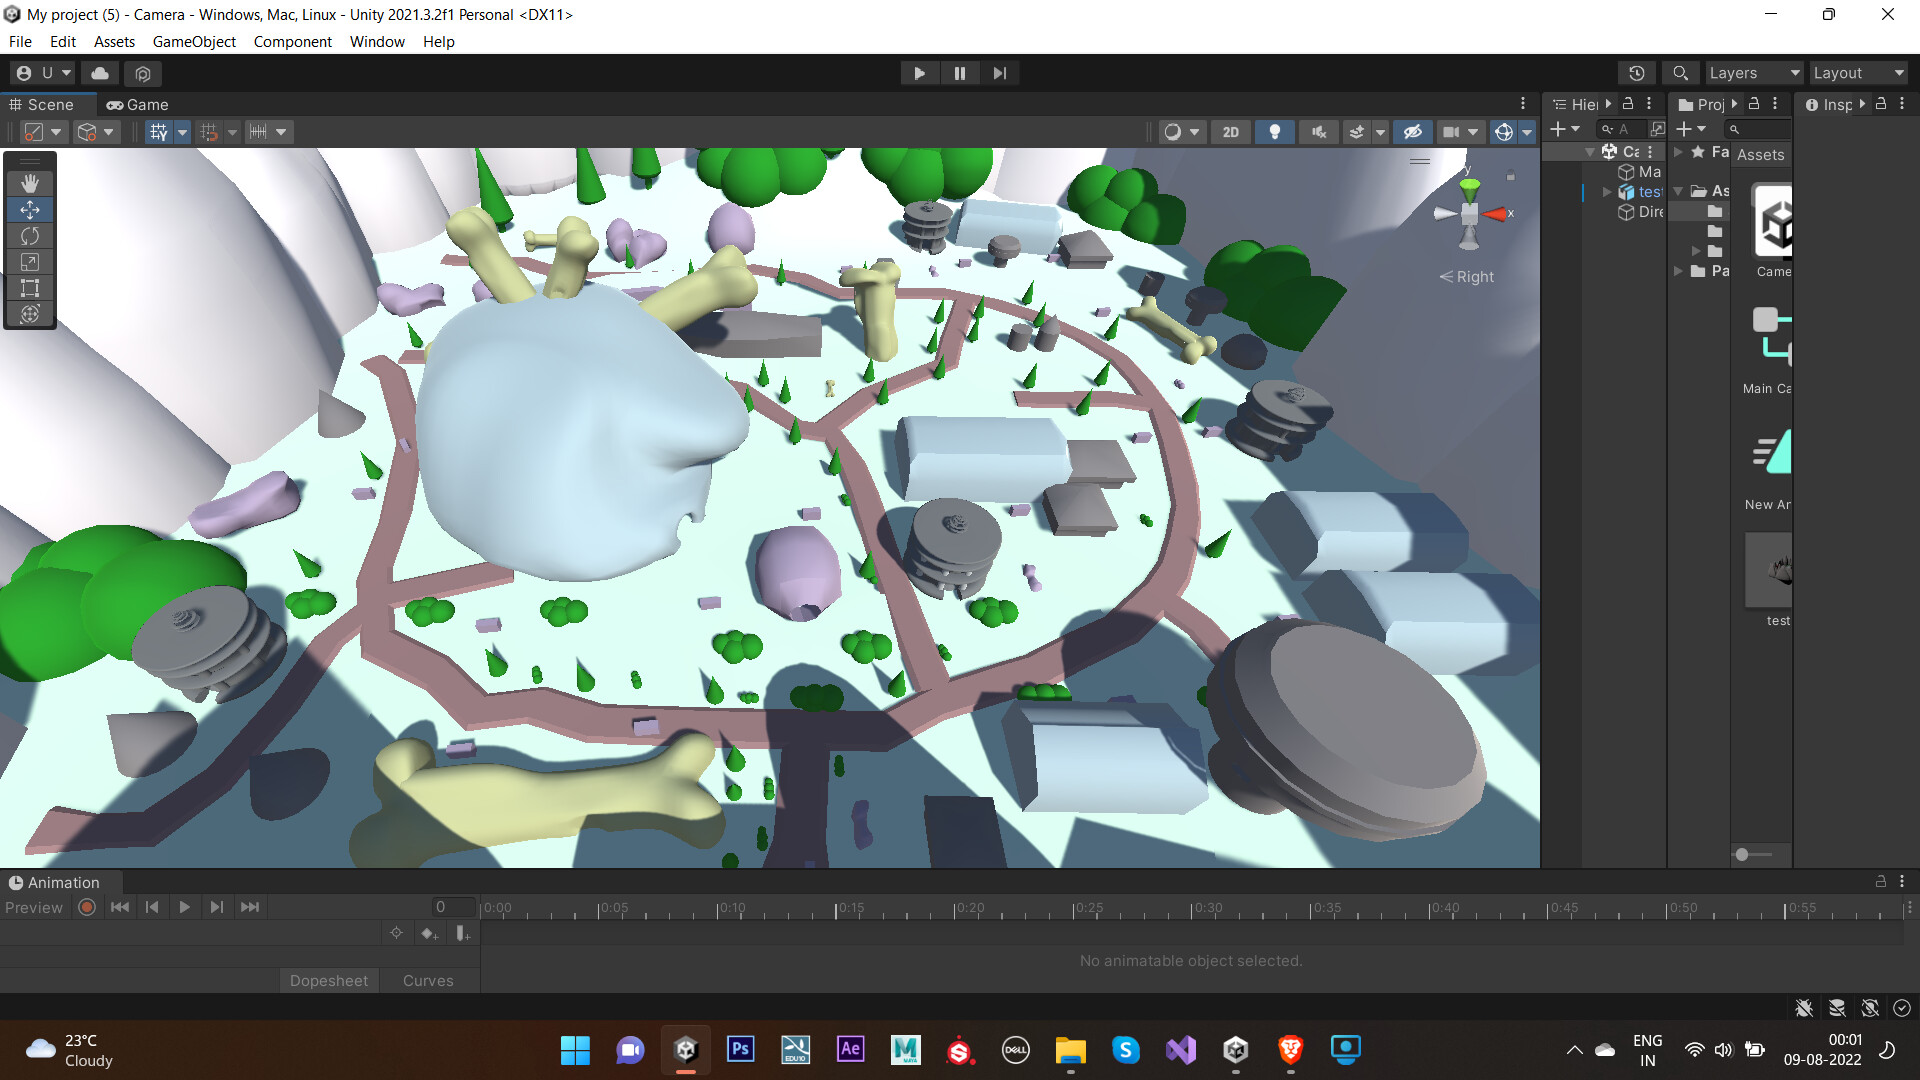The image size is (1920, 1080).
Task: Select the Hand view tool
Action: (29, 183)
